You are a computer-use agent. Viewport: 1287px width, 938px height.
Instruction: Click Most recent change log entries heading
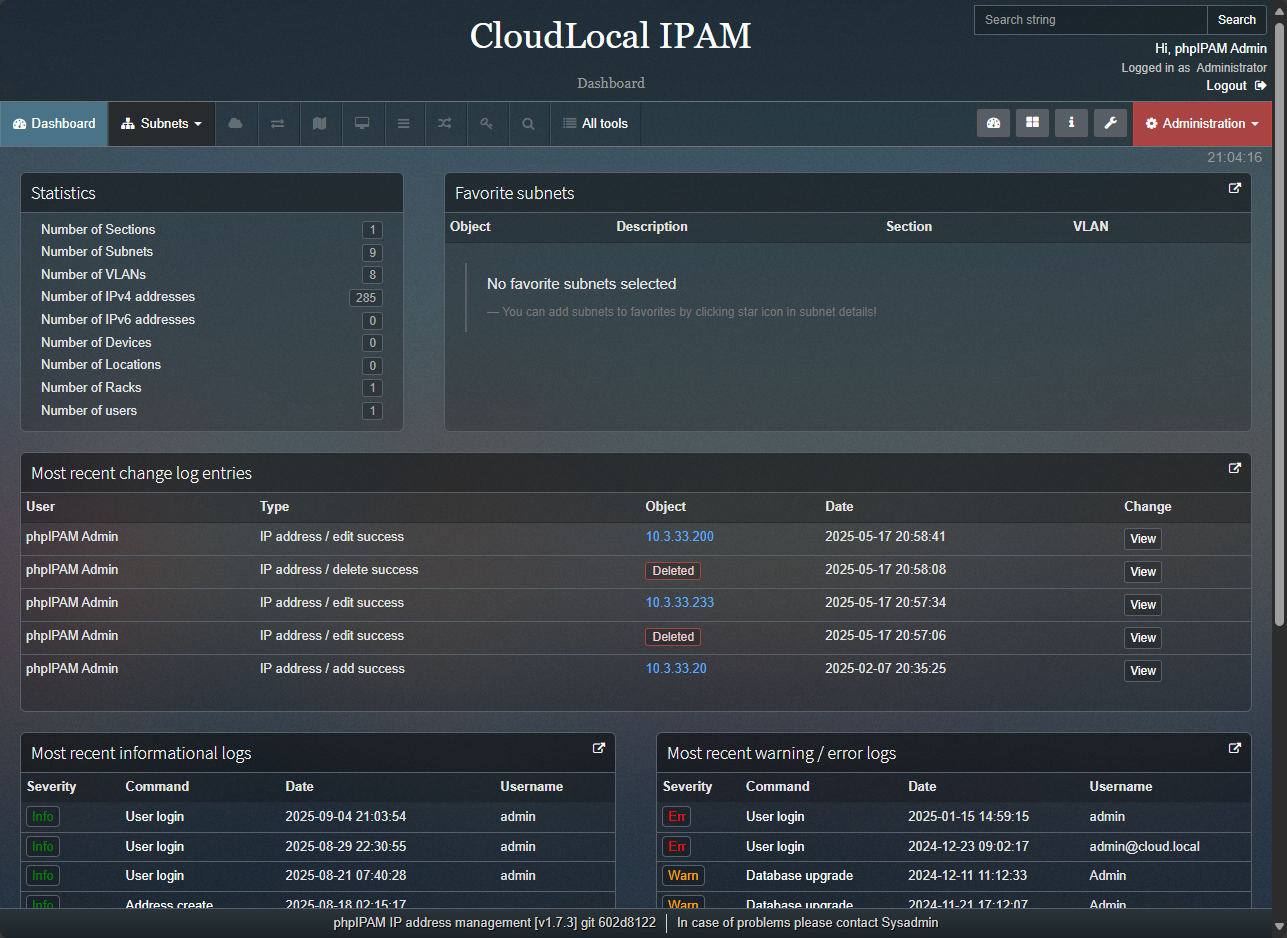point(141,474)
